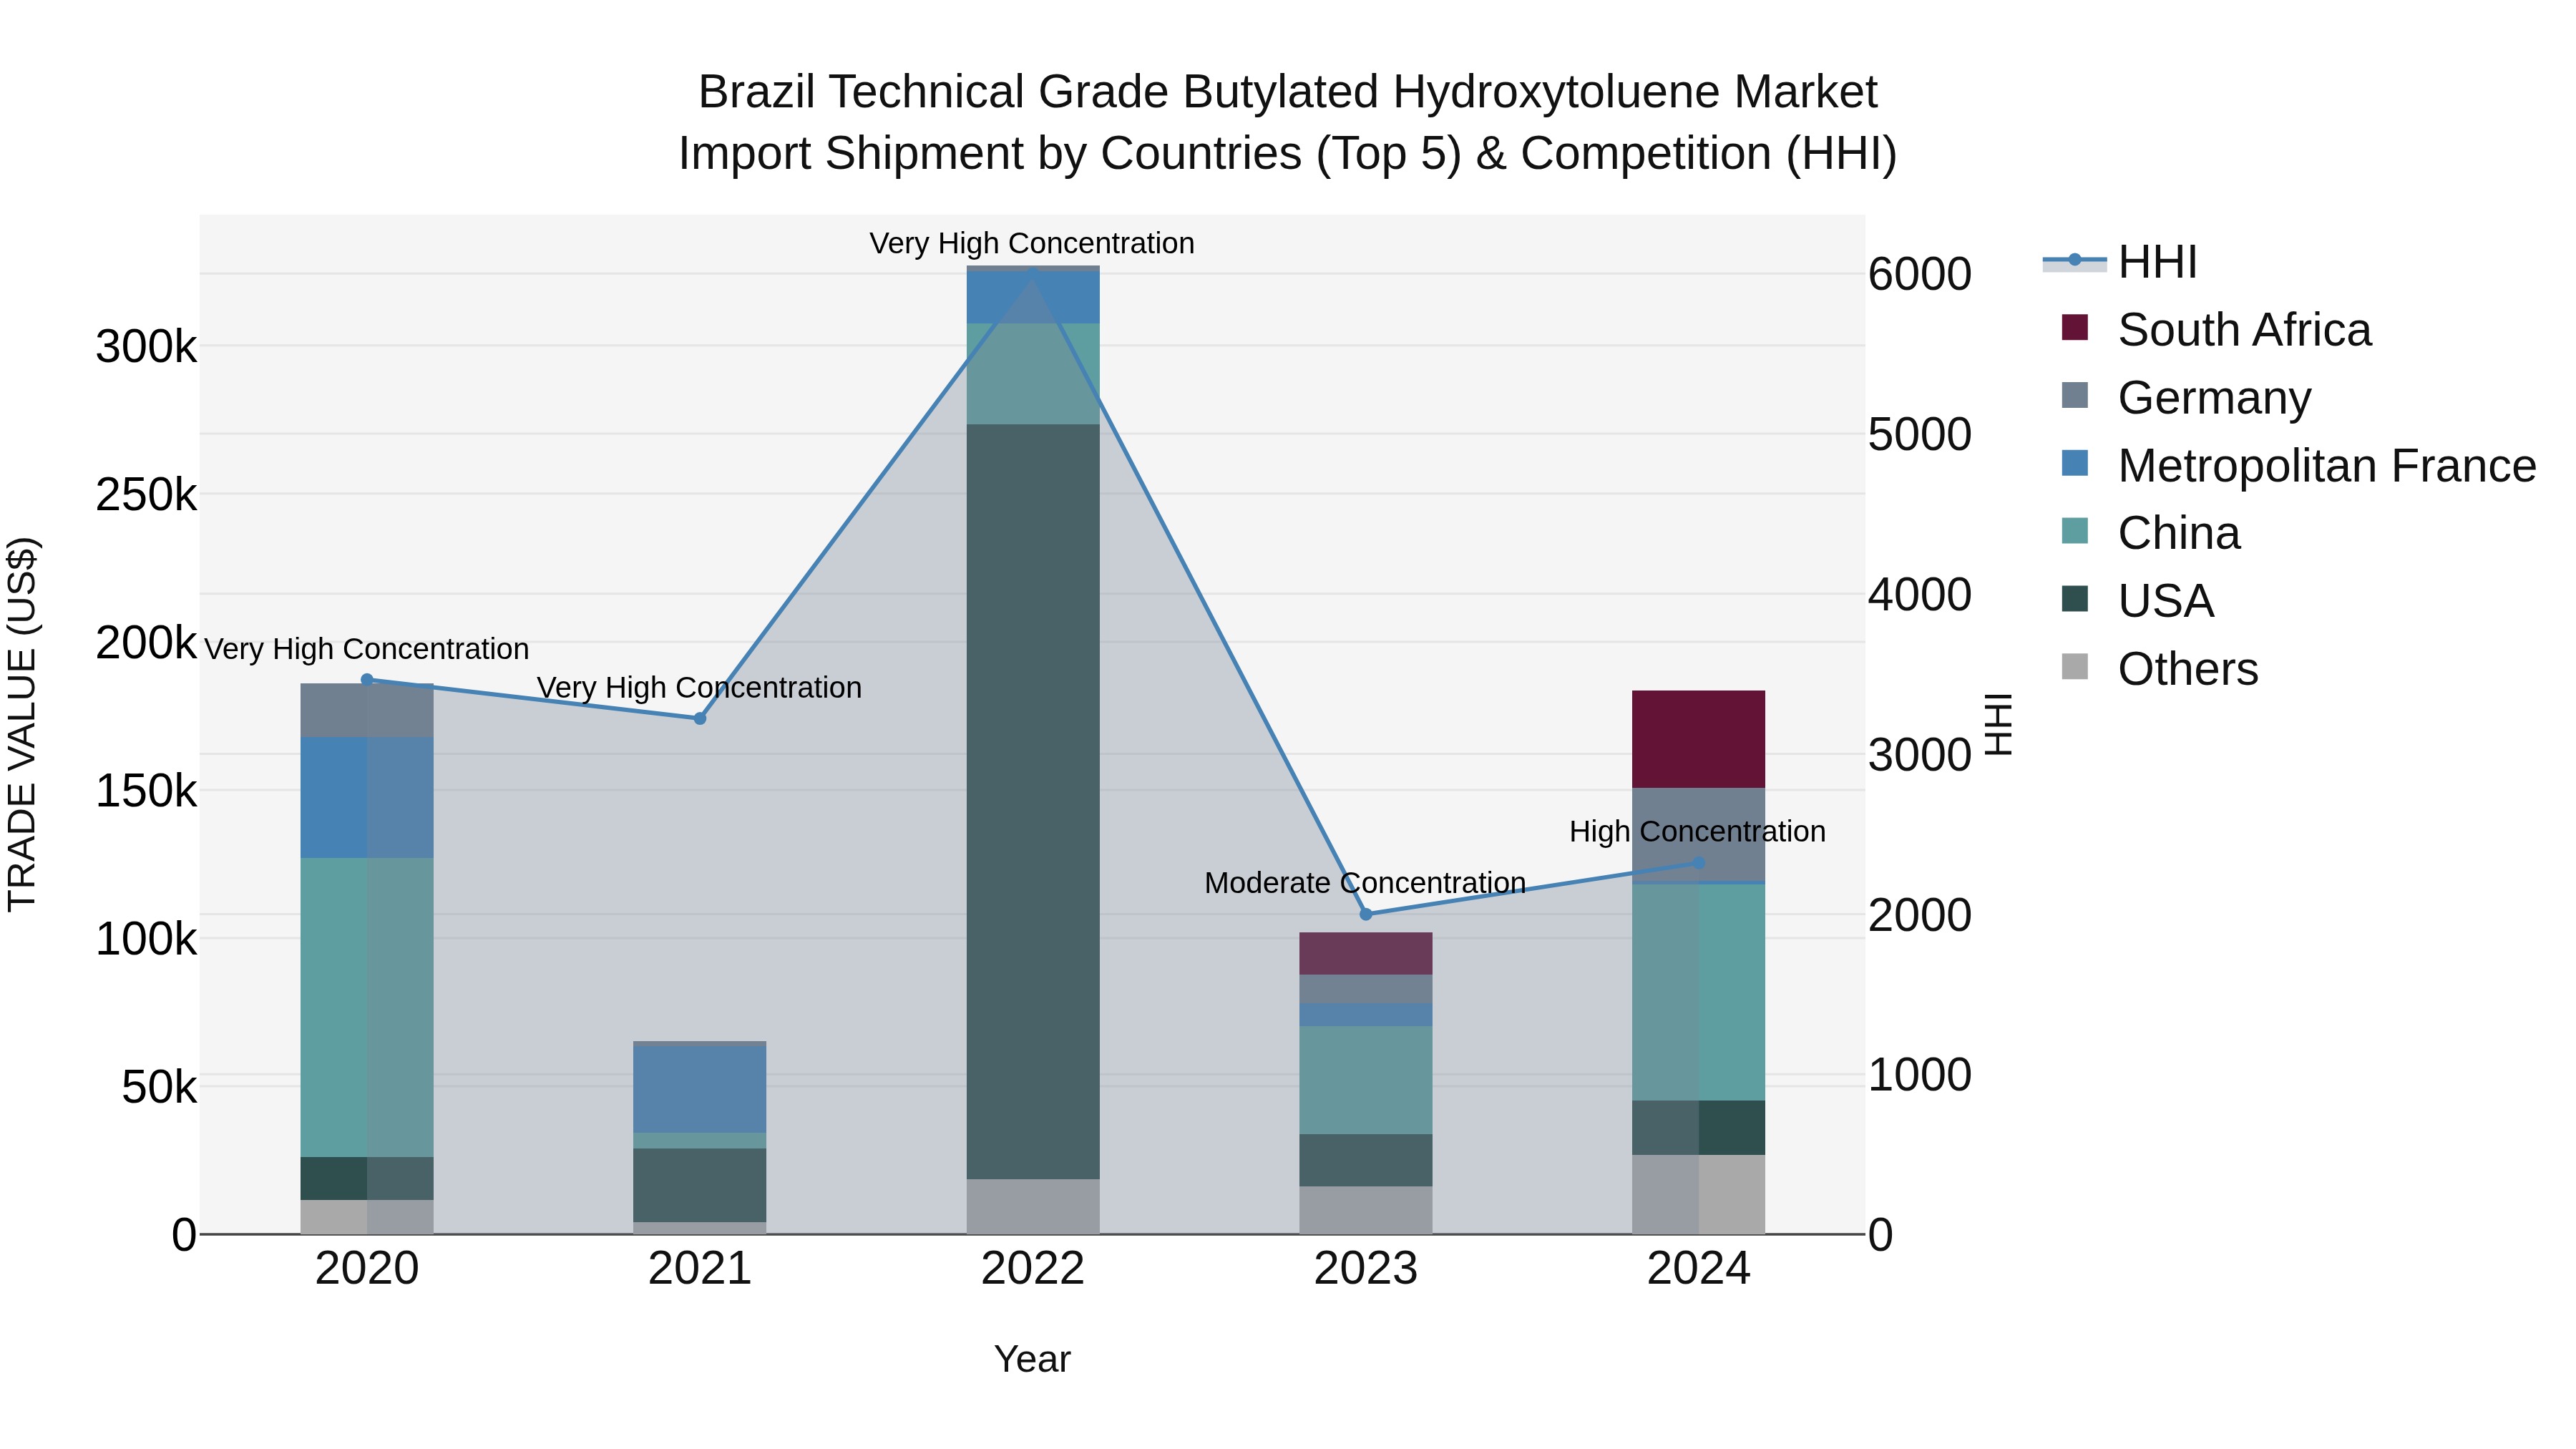Toggle USA legend entry
Viewport: 2576px width, 1449px height.
pyautogui.click(x=2138, y=601)
